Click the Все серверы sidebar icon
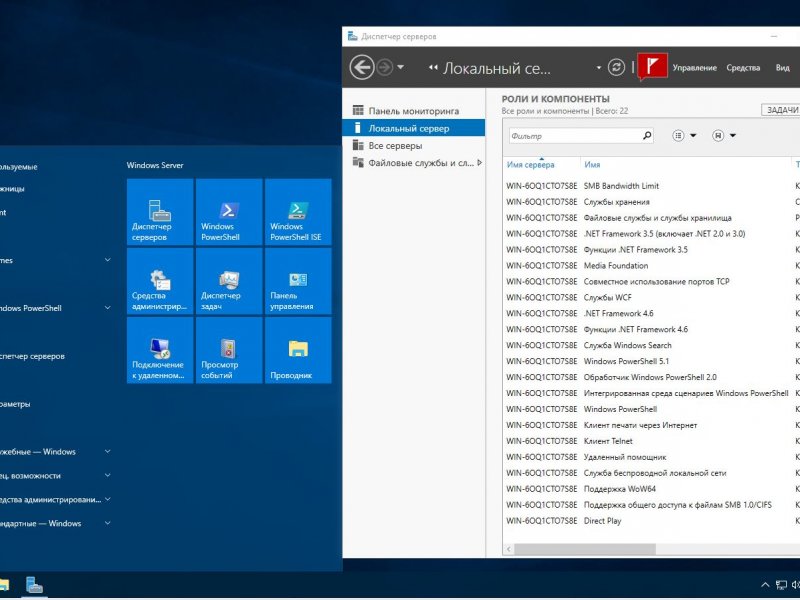The width and height of the screenshot is (800, 600). [358, 145]
